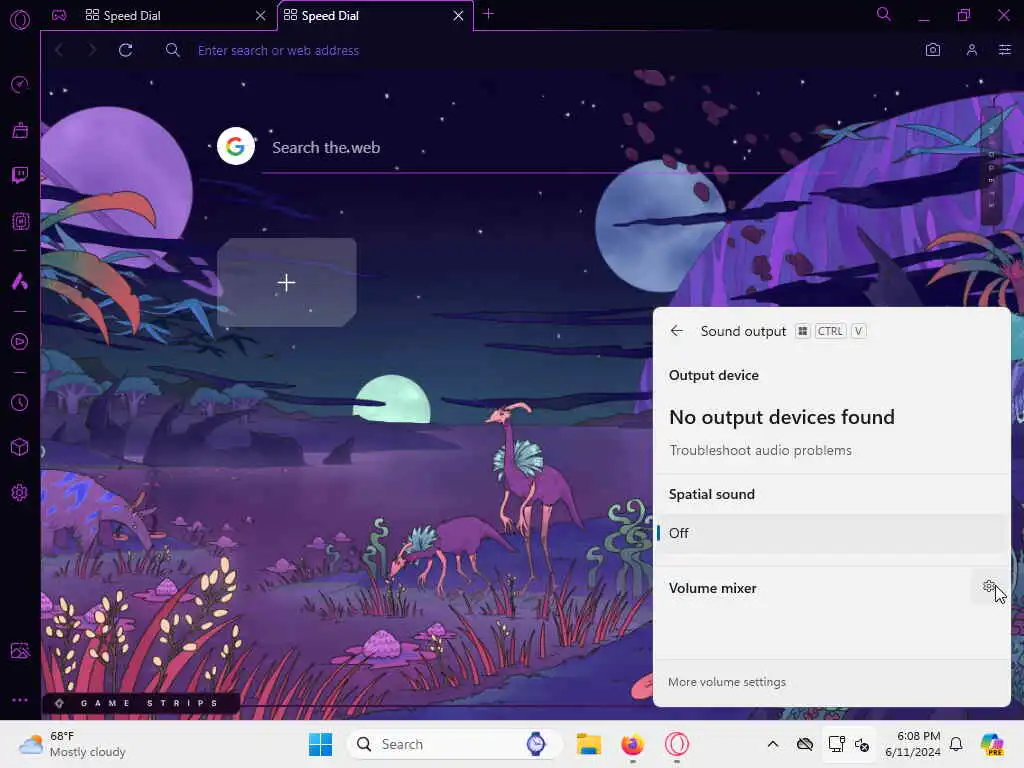Open GX Corner gamepad icon
The width and height of the screenshot is (1024, 768).
coord(59,15)
